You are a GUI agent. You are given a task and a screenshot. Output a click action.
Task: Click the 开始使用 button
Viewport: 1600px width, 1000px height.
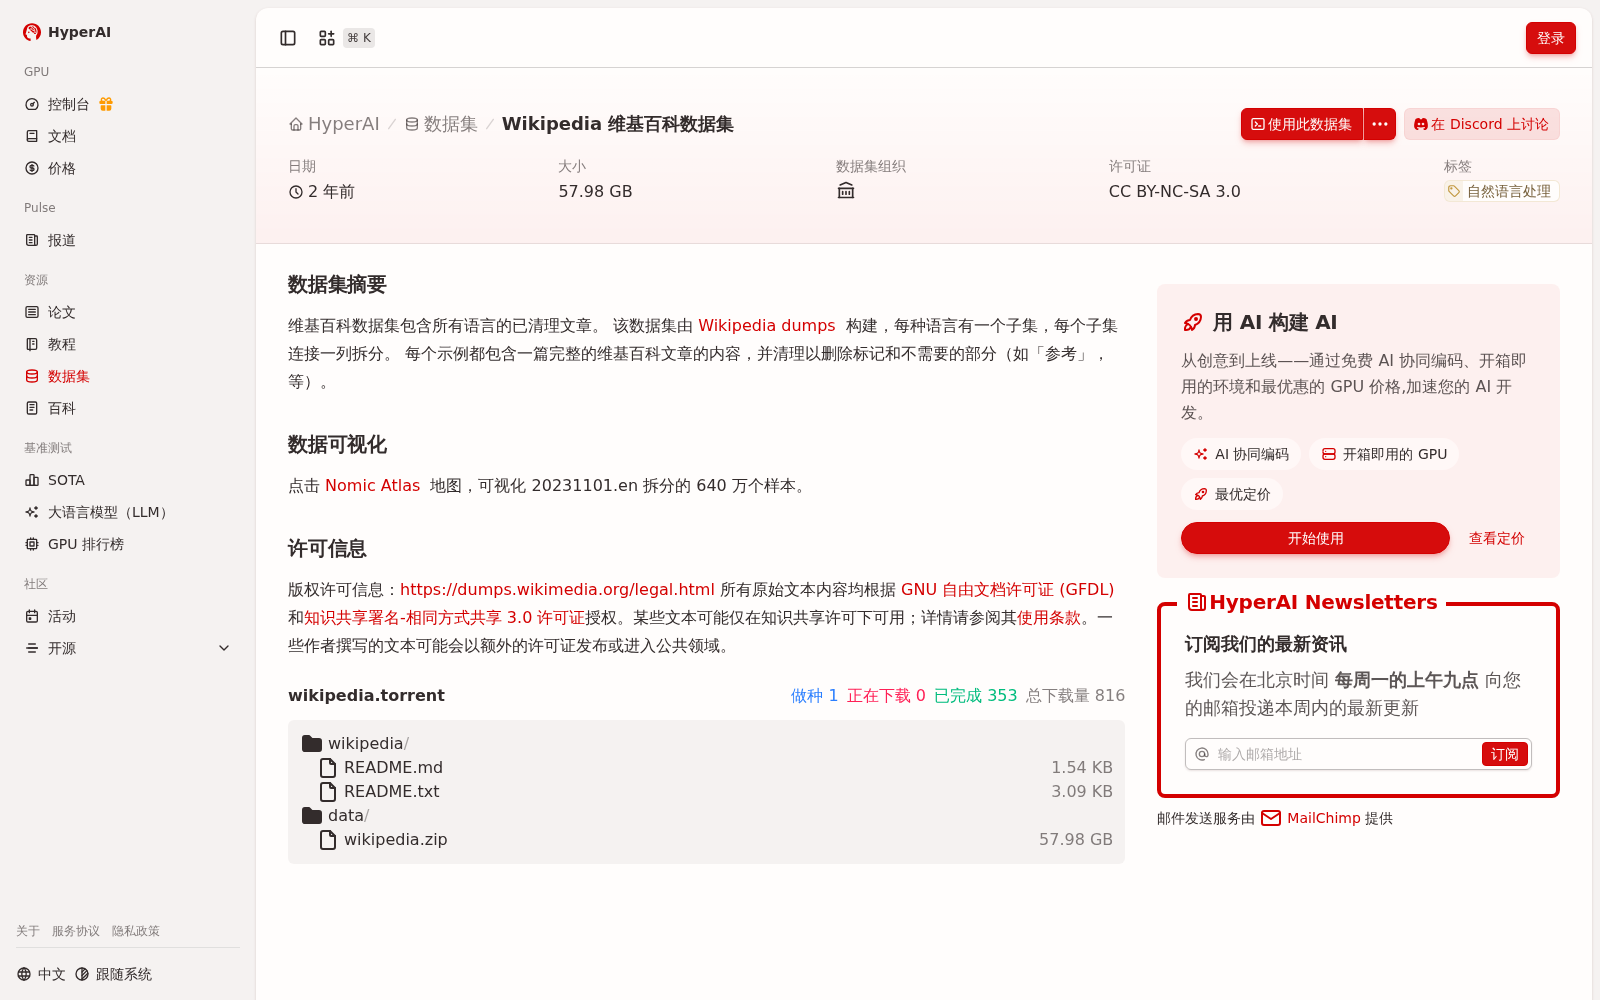pos(1315,538)
